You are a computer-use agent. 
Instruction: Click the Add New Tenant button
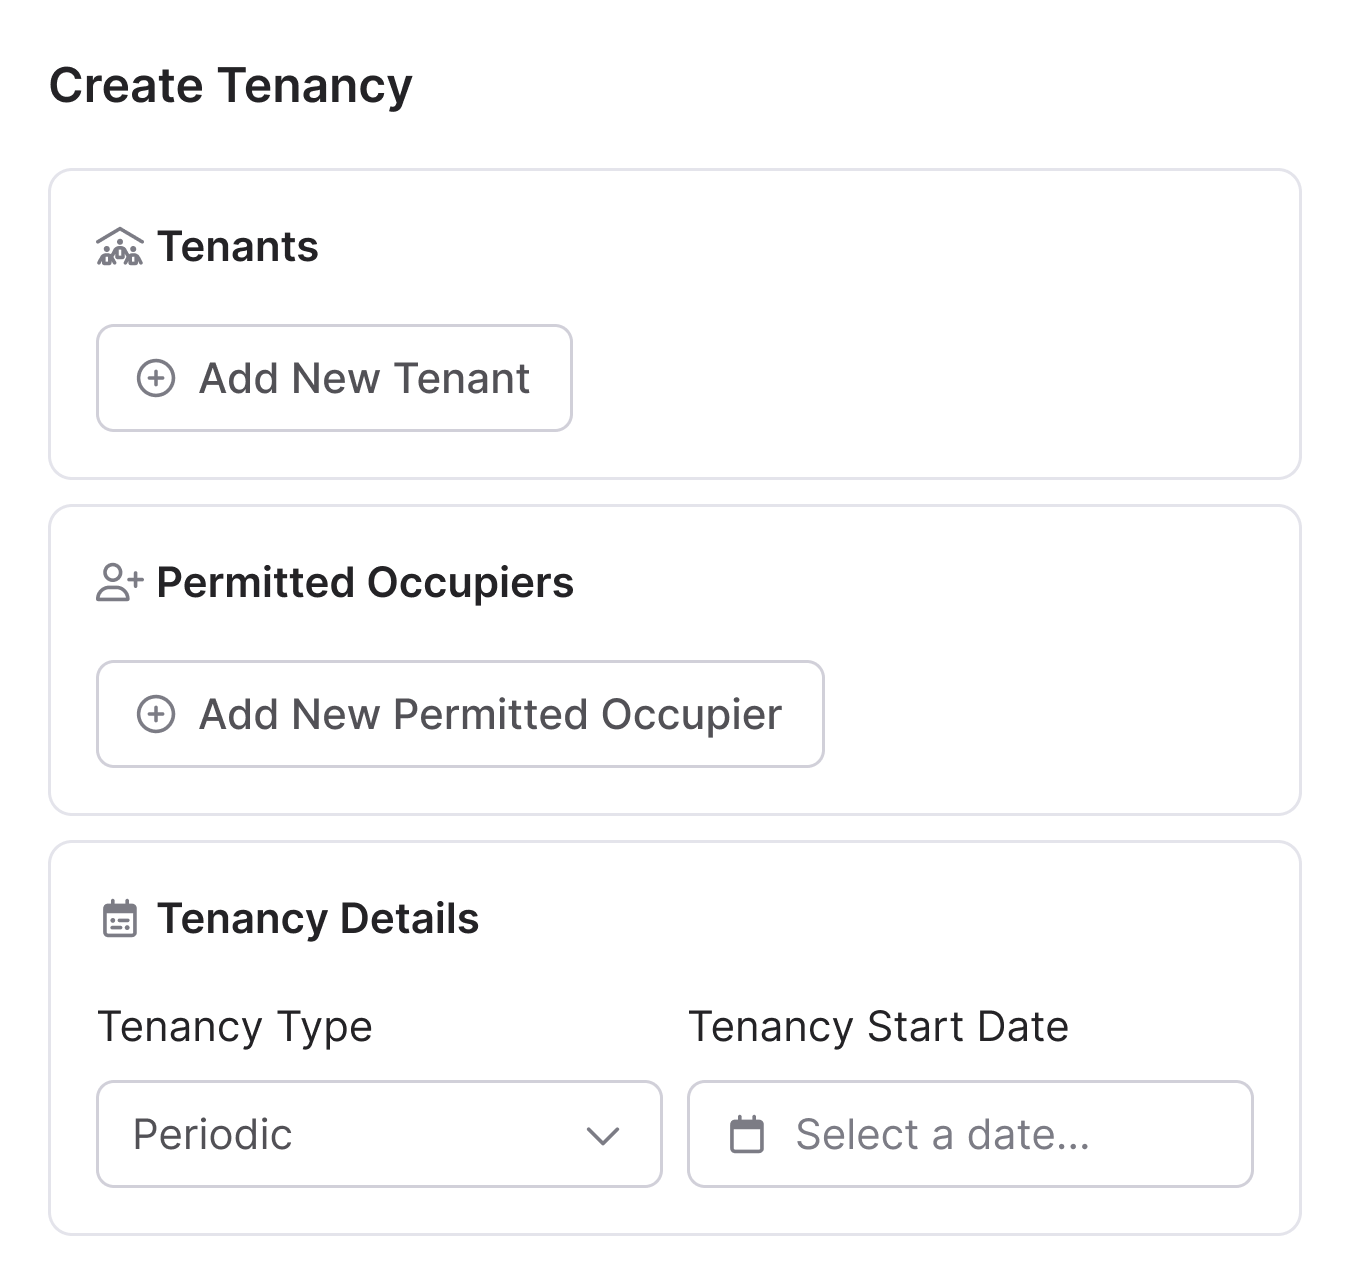coord(334,379)
